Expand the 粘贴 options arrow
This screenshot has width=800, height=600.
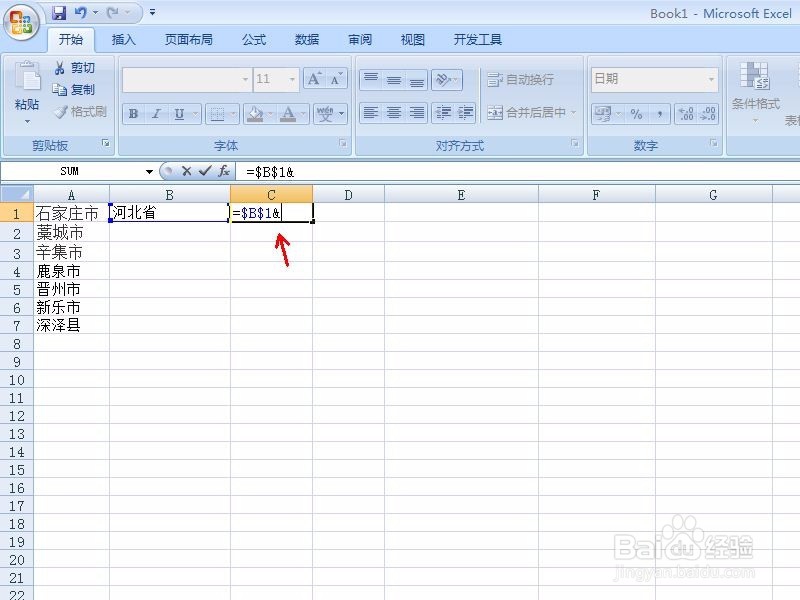click(27, 121)
